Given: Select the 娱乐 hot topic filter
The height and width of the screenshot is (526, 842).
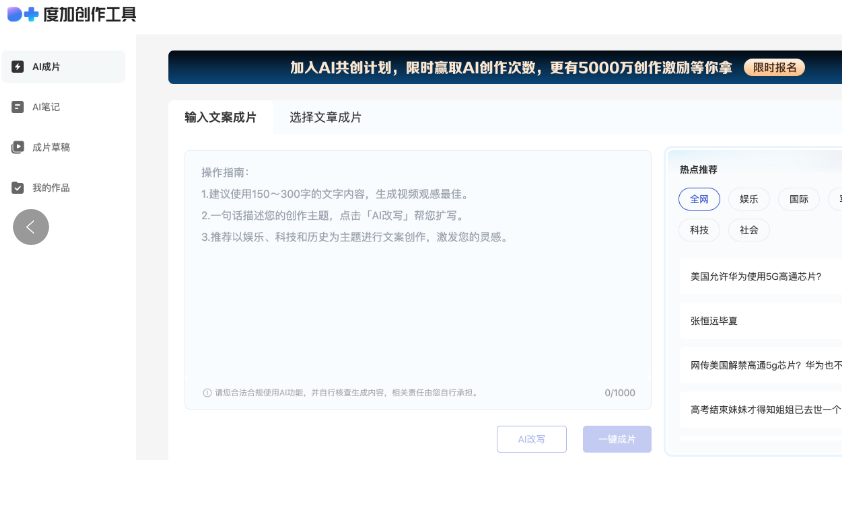Looking at the screenshot, I should click(749, 199).
